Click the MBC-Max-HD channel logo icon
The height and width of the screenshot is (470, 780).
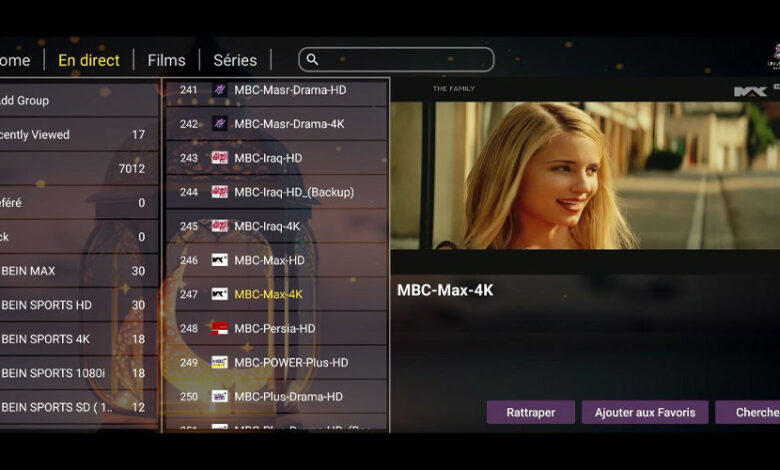point(219,260)
